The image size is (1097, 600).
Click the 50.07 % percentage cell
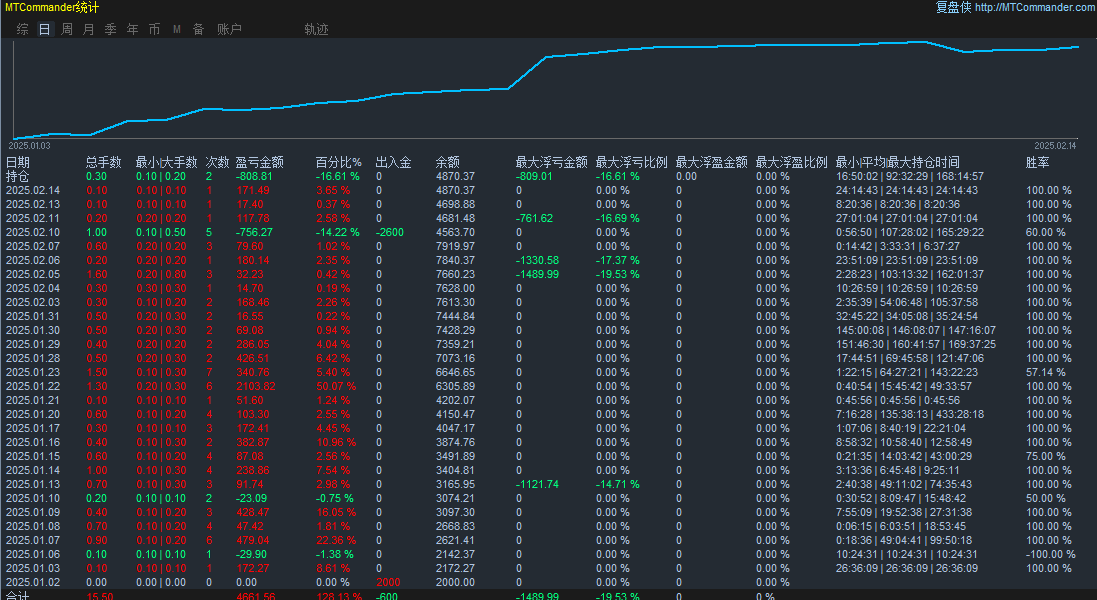pos(336,386)
